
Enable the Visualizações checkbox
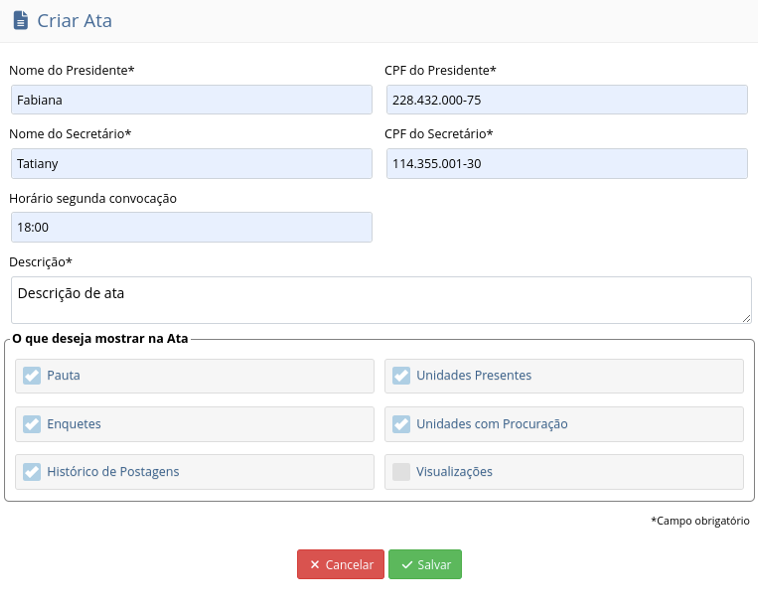pyautogui.click(x=401, y=472)
